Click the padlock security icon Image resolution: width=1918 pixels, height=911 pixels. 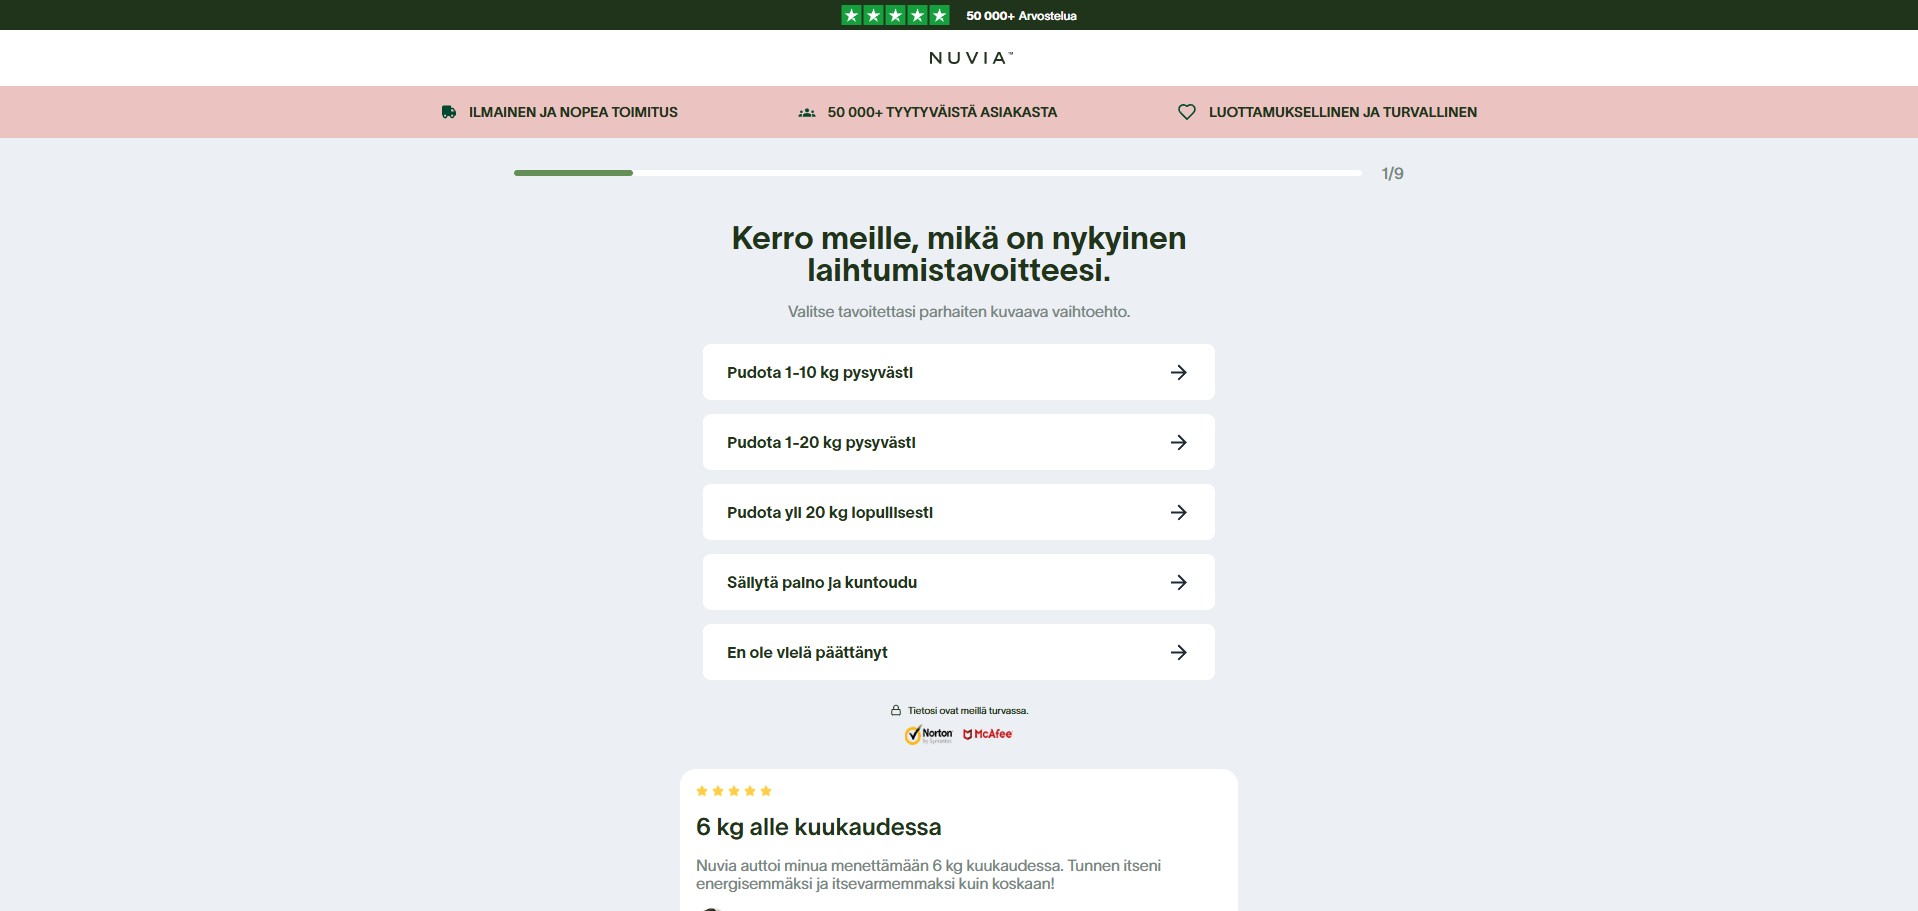click(896, 711)
